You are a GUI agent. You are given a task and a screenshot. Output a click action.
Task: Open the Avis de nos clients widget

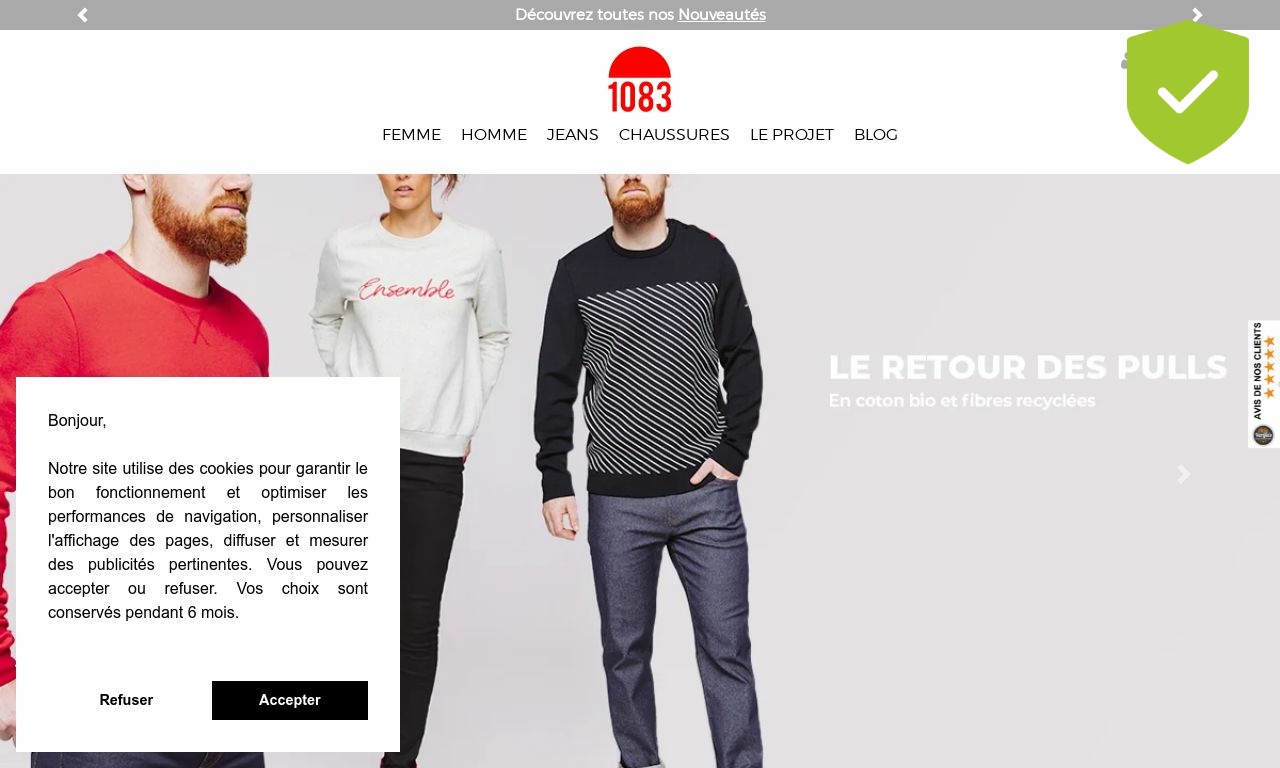point(1264,384)
